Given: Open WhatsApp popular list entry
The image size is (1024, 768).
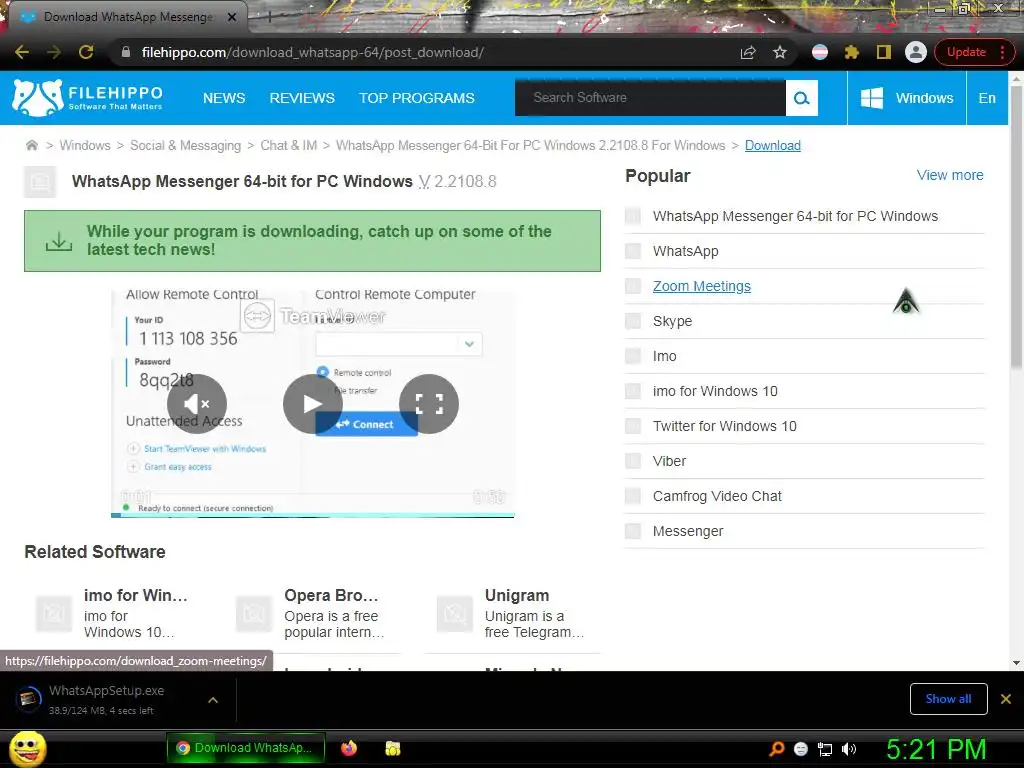Looking at the screenshot, I should coord(685,251).
